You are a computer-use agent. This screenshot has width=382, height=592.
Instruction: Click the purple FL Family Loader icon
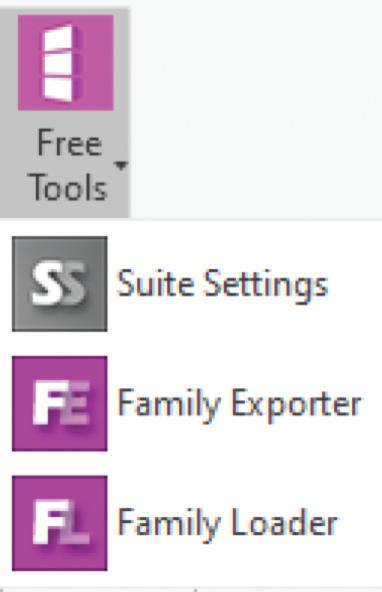click(x=60, y=523)
